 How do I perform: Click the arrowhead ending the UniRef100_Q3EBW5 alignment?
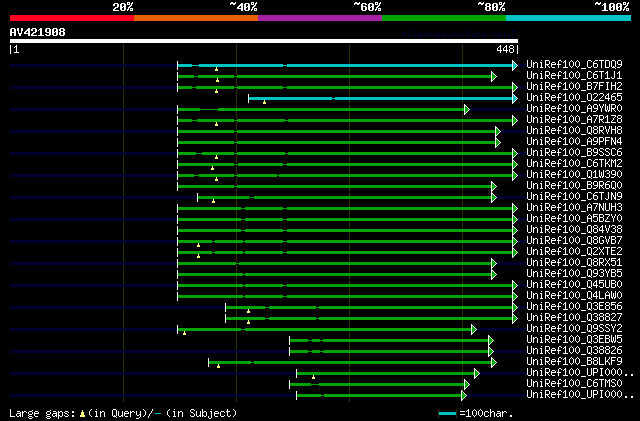(x=491, y=340)
